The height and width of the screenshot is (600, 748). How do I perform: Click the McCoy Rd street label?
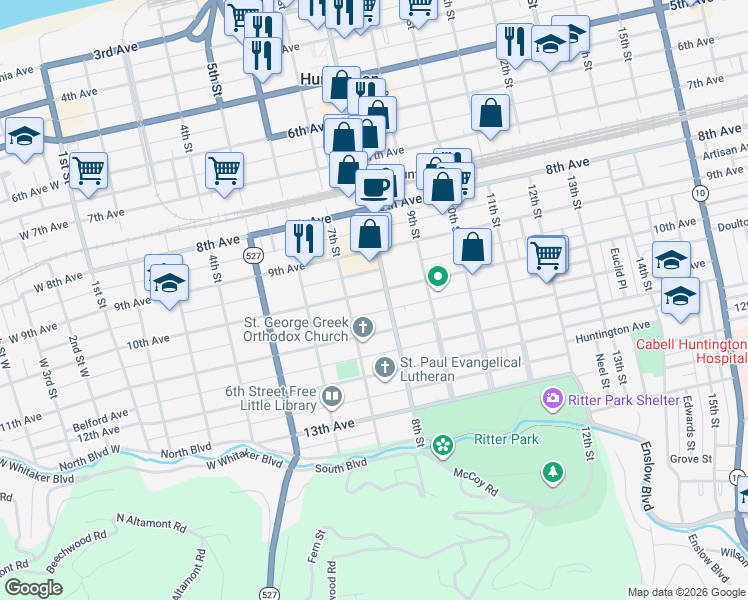[476, 482]
